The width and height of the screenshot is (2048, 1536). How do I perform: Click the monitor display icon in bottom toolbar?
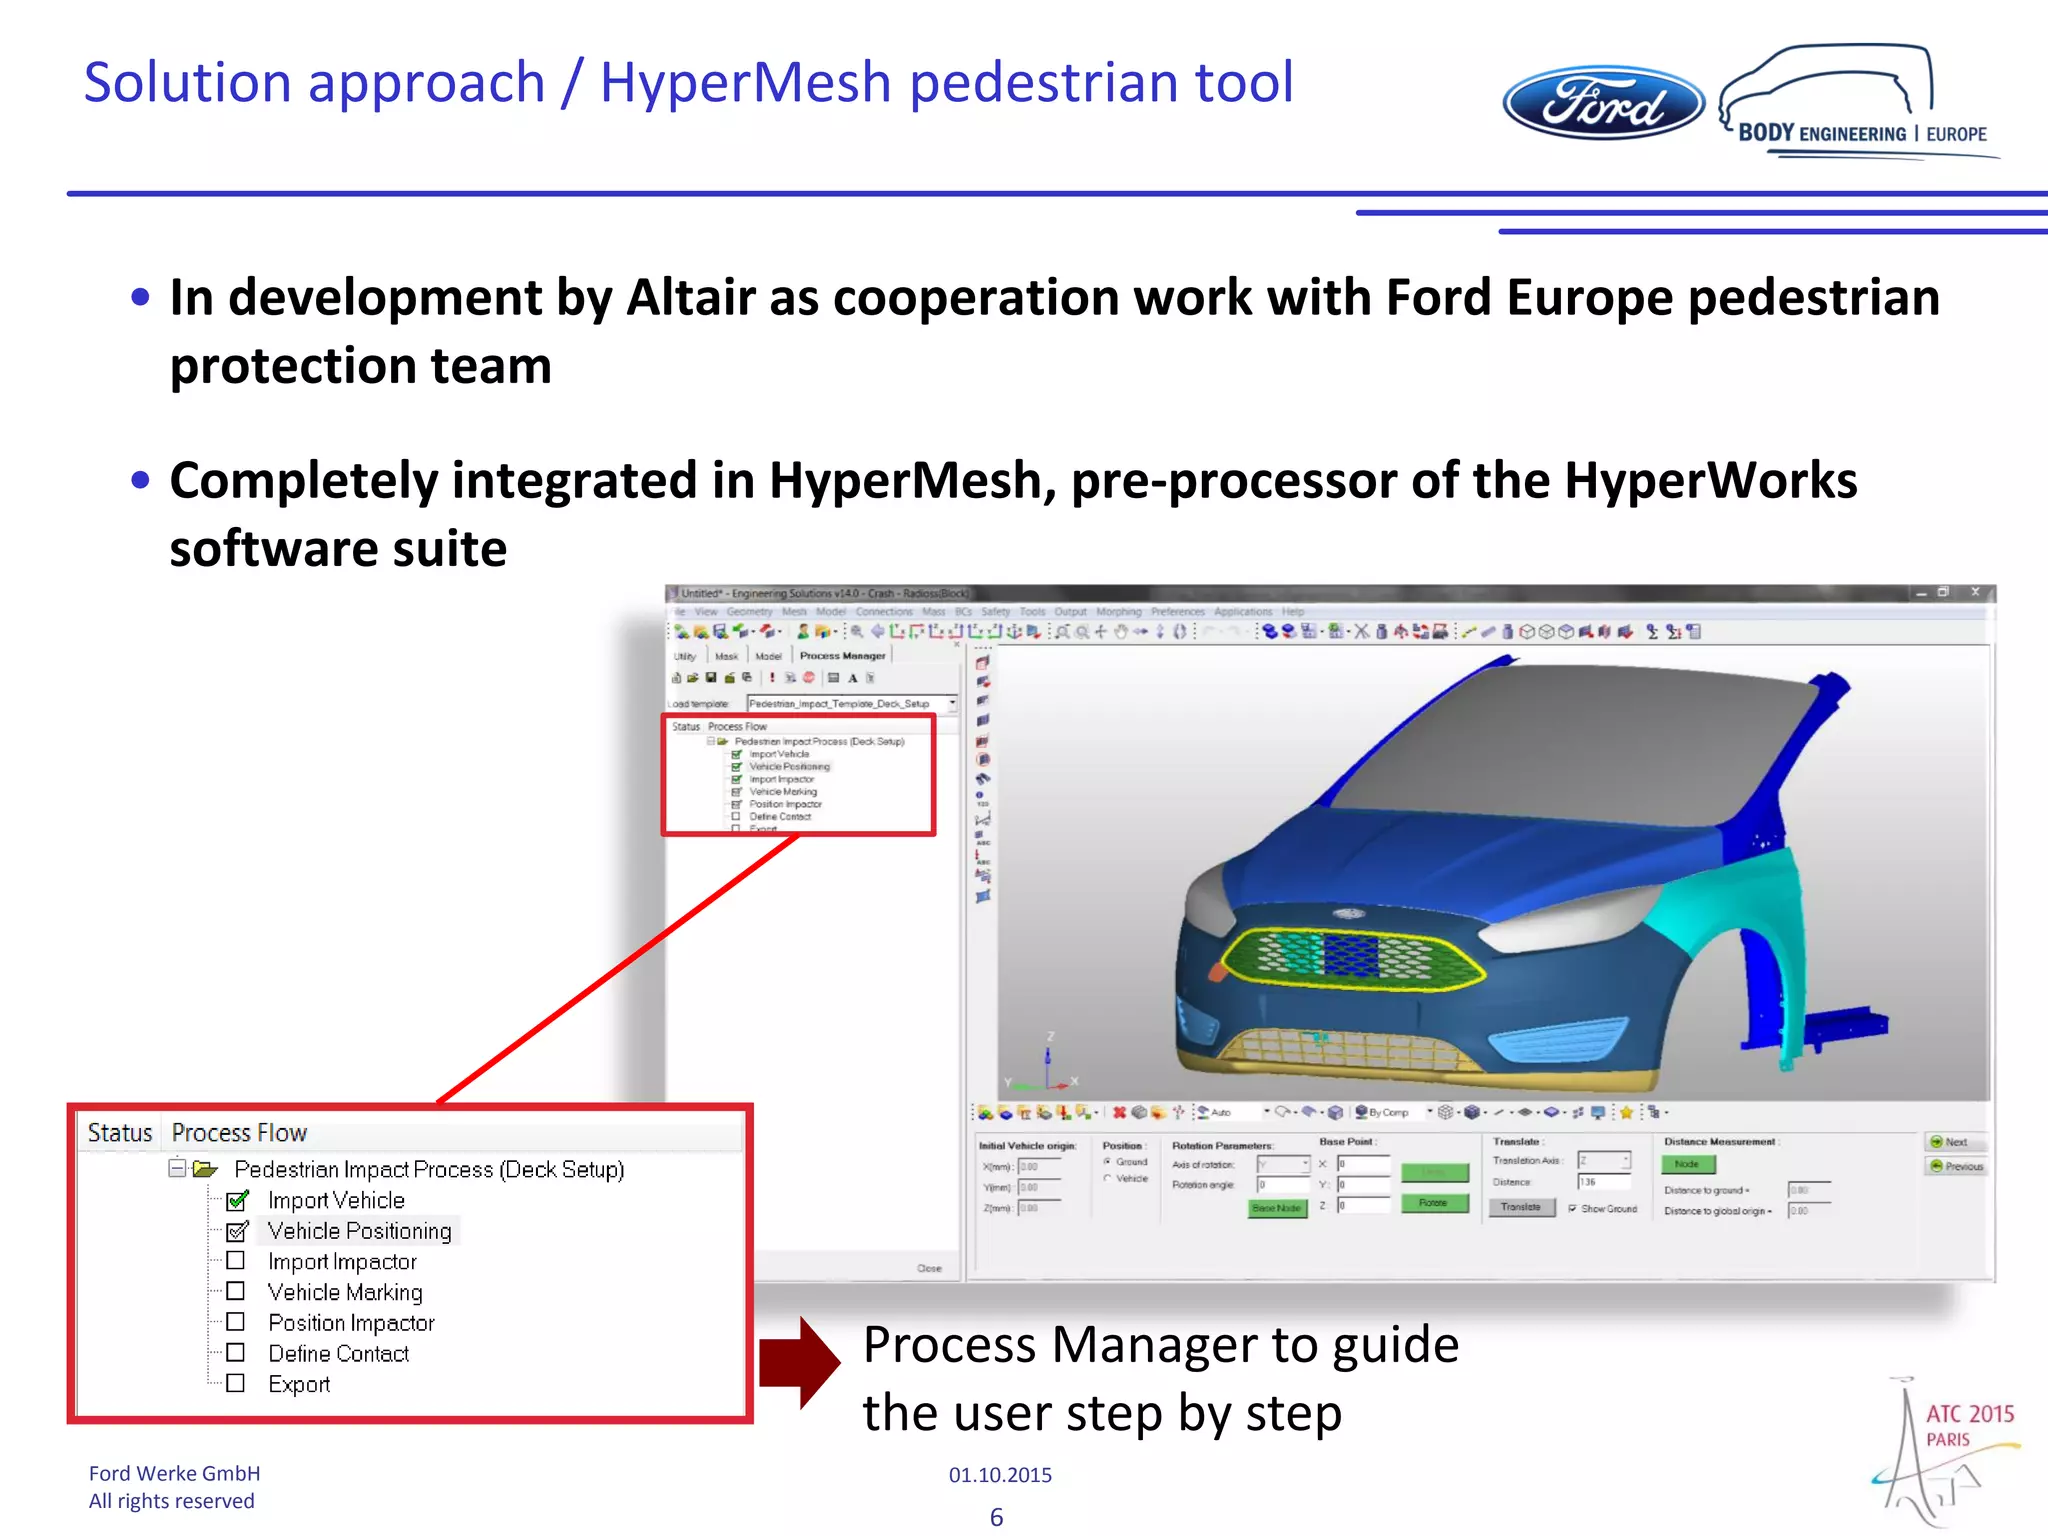point(1598,1112)
